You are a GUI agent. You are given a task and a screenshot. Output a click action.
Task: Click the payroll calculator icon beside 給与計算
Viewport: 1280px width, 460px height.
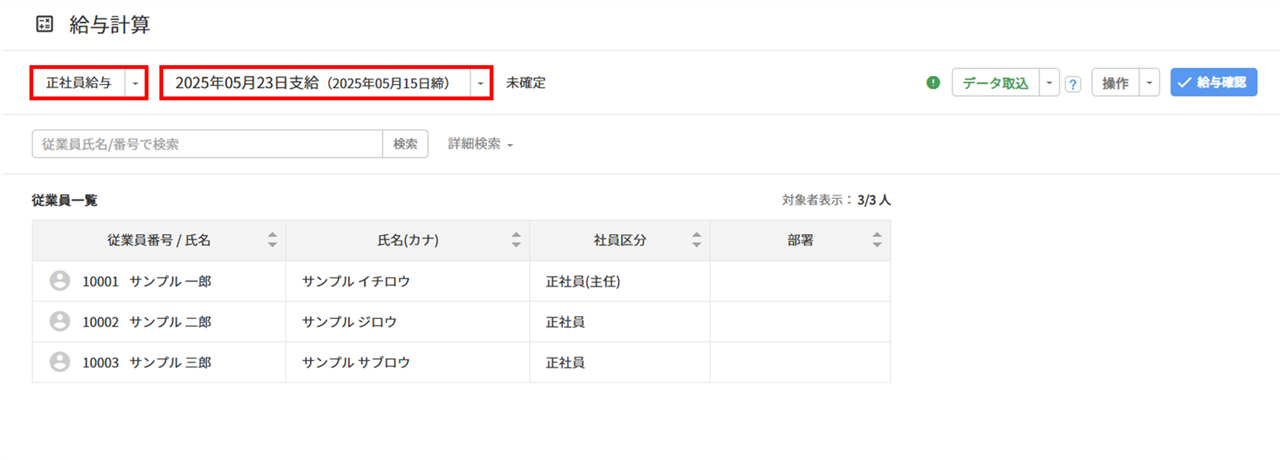(44, 25)
